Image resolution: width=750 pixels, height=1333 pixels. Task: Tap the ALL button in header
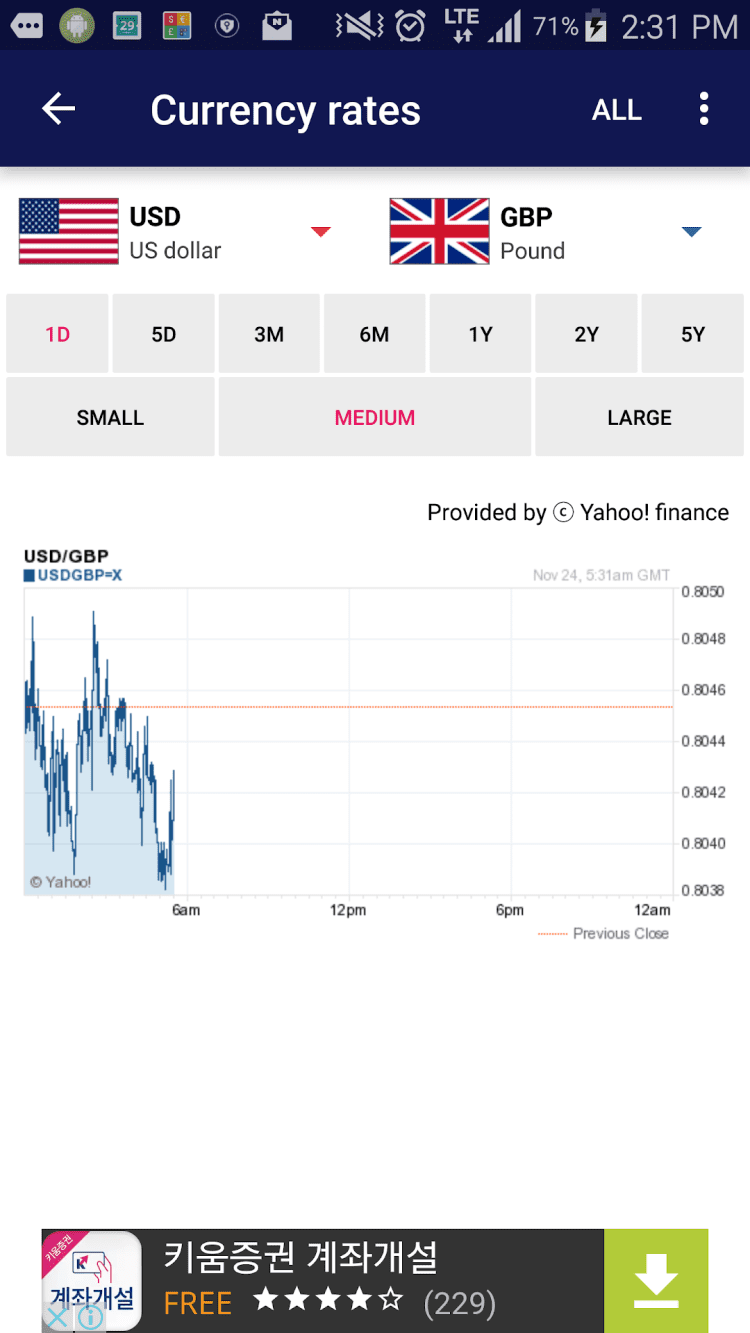pos(616,110)
